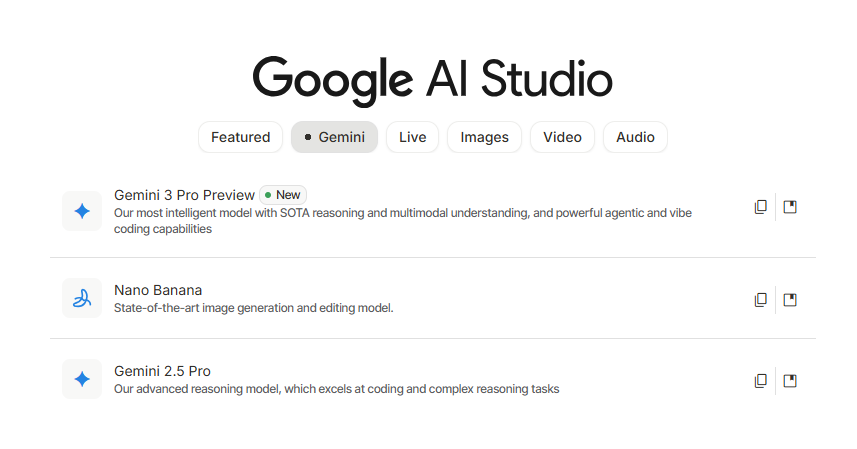Select the Gemini filter tab
Screen dimensions: 857x449
[x=334, y=137]
